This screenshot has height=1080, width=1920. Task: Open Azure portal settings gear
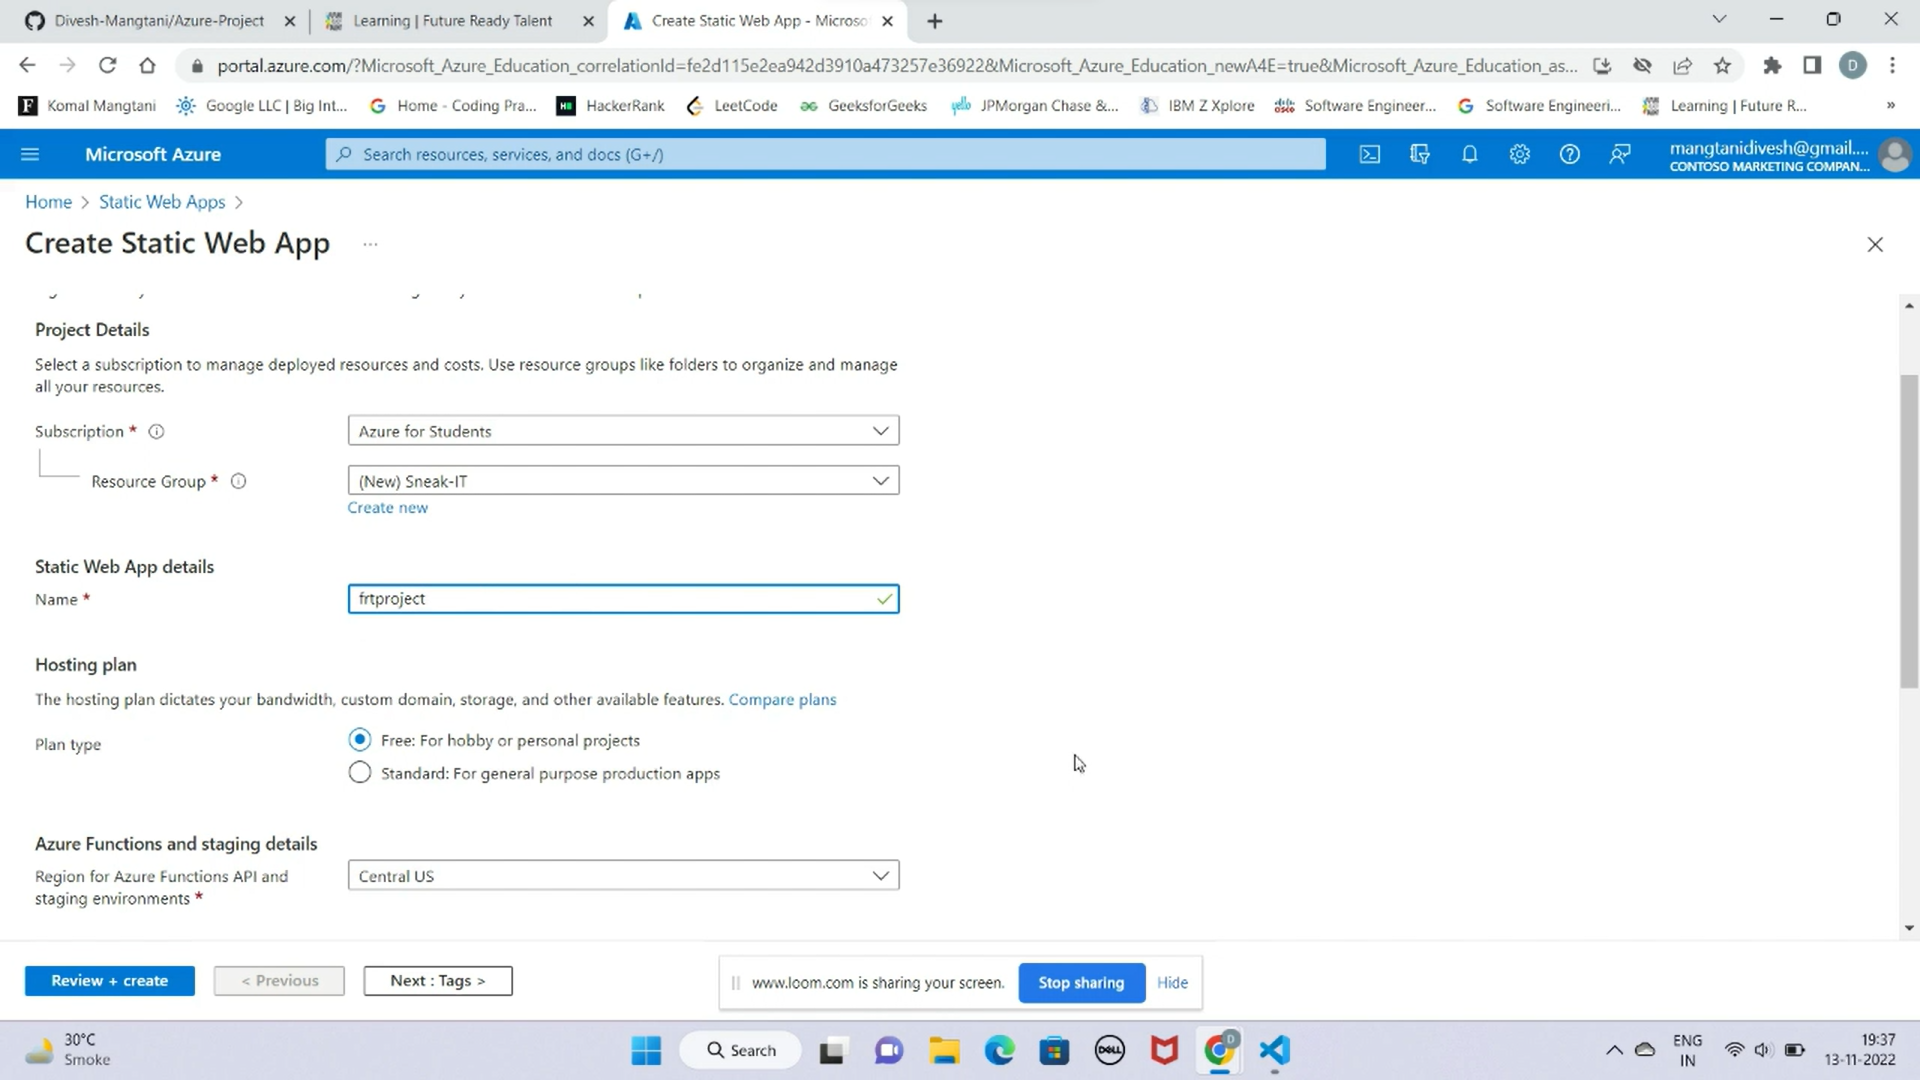click(1519, 153)
